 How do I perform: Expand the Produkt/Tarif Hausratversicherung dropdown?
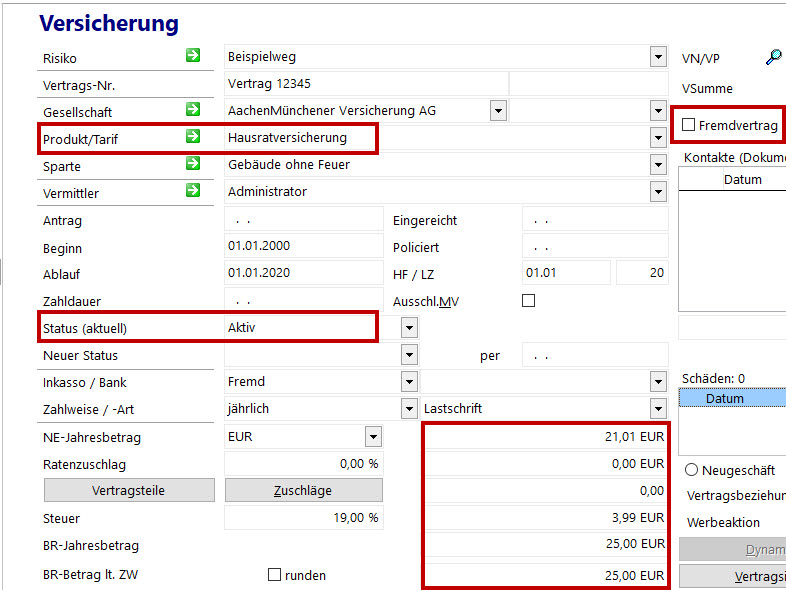[657, 137]
